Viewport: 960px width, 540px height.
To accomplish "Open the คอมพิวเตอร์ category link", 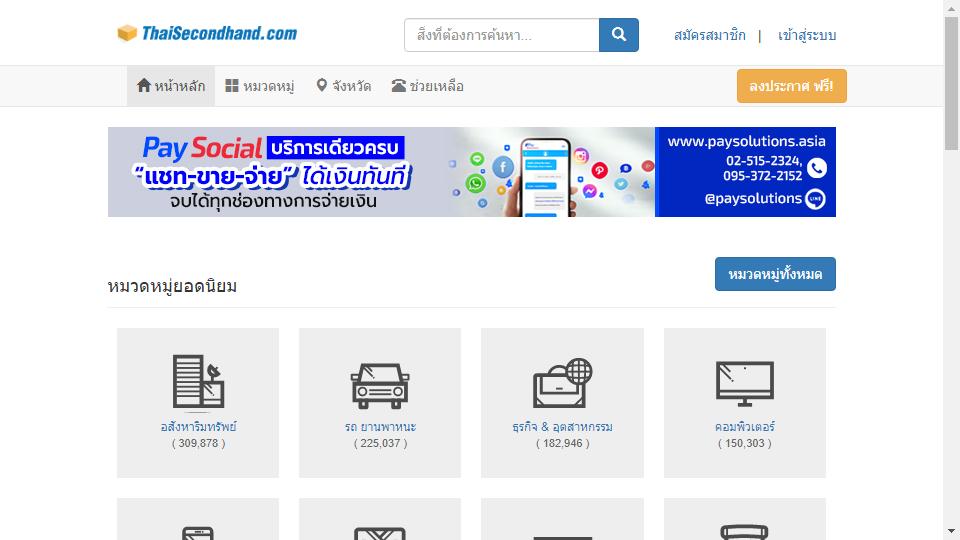I will 744,427.
